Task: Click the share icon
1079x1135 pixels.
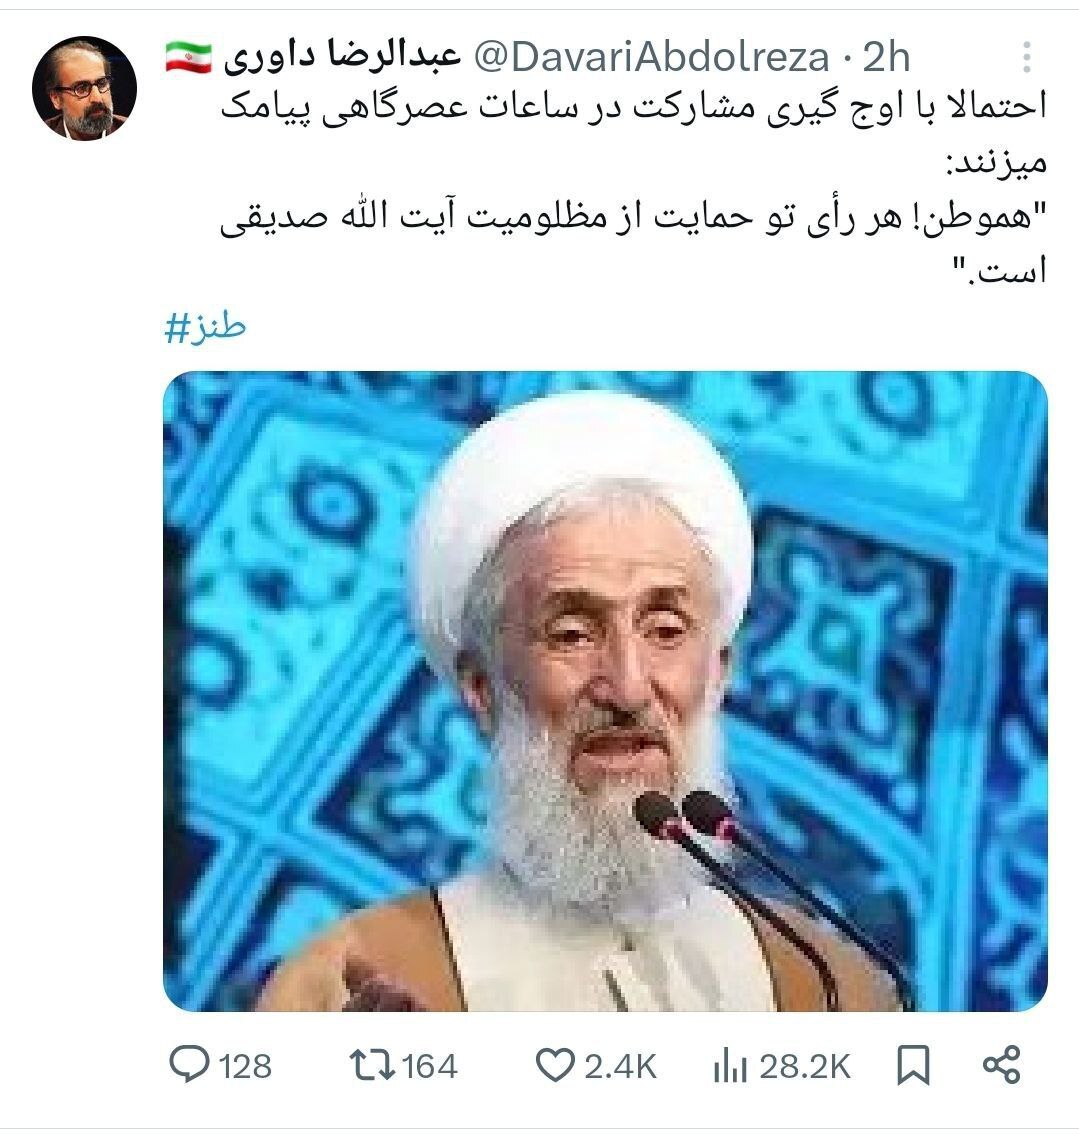Action: [1002, 1066]
